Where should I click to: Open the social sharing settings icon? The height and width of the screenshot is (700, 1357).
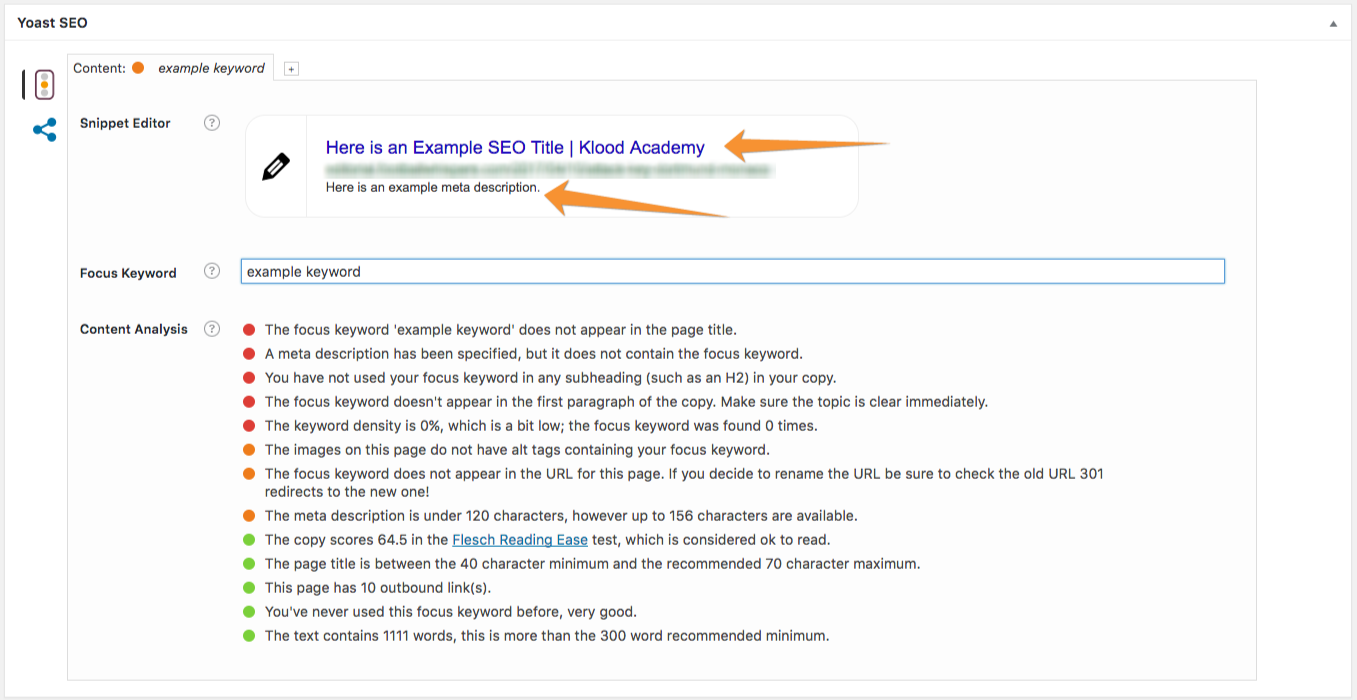click(x=44, y=130)
